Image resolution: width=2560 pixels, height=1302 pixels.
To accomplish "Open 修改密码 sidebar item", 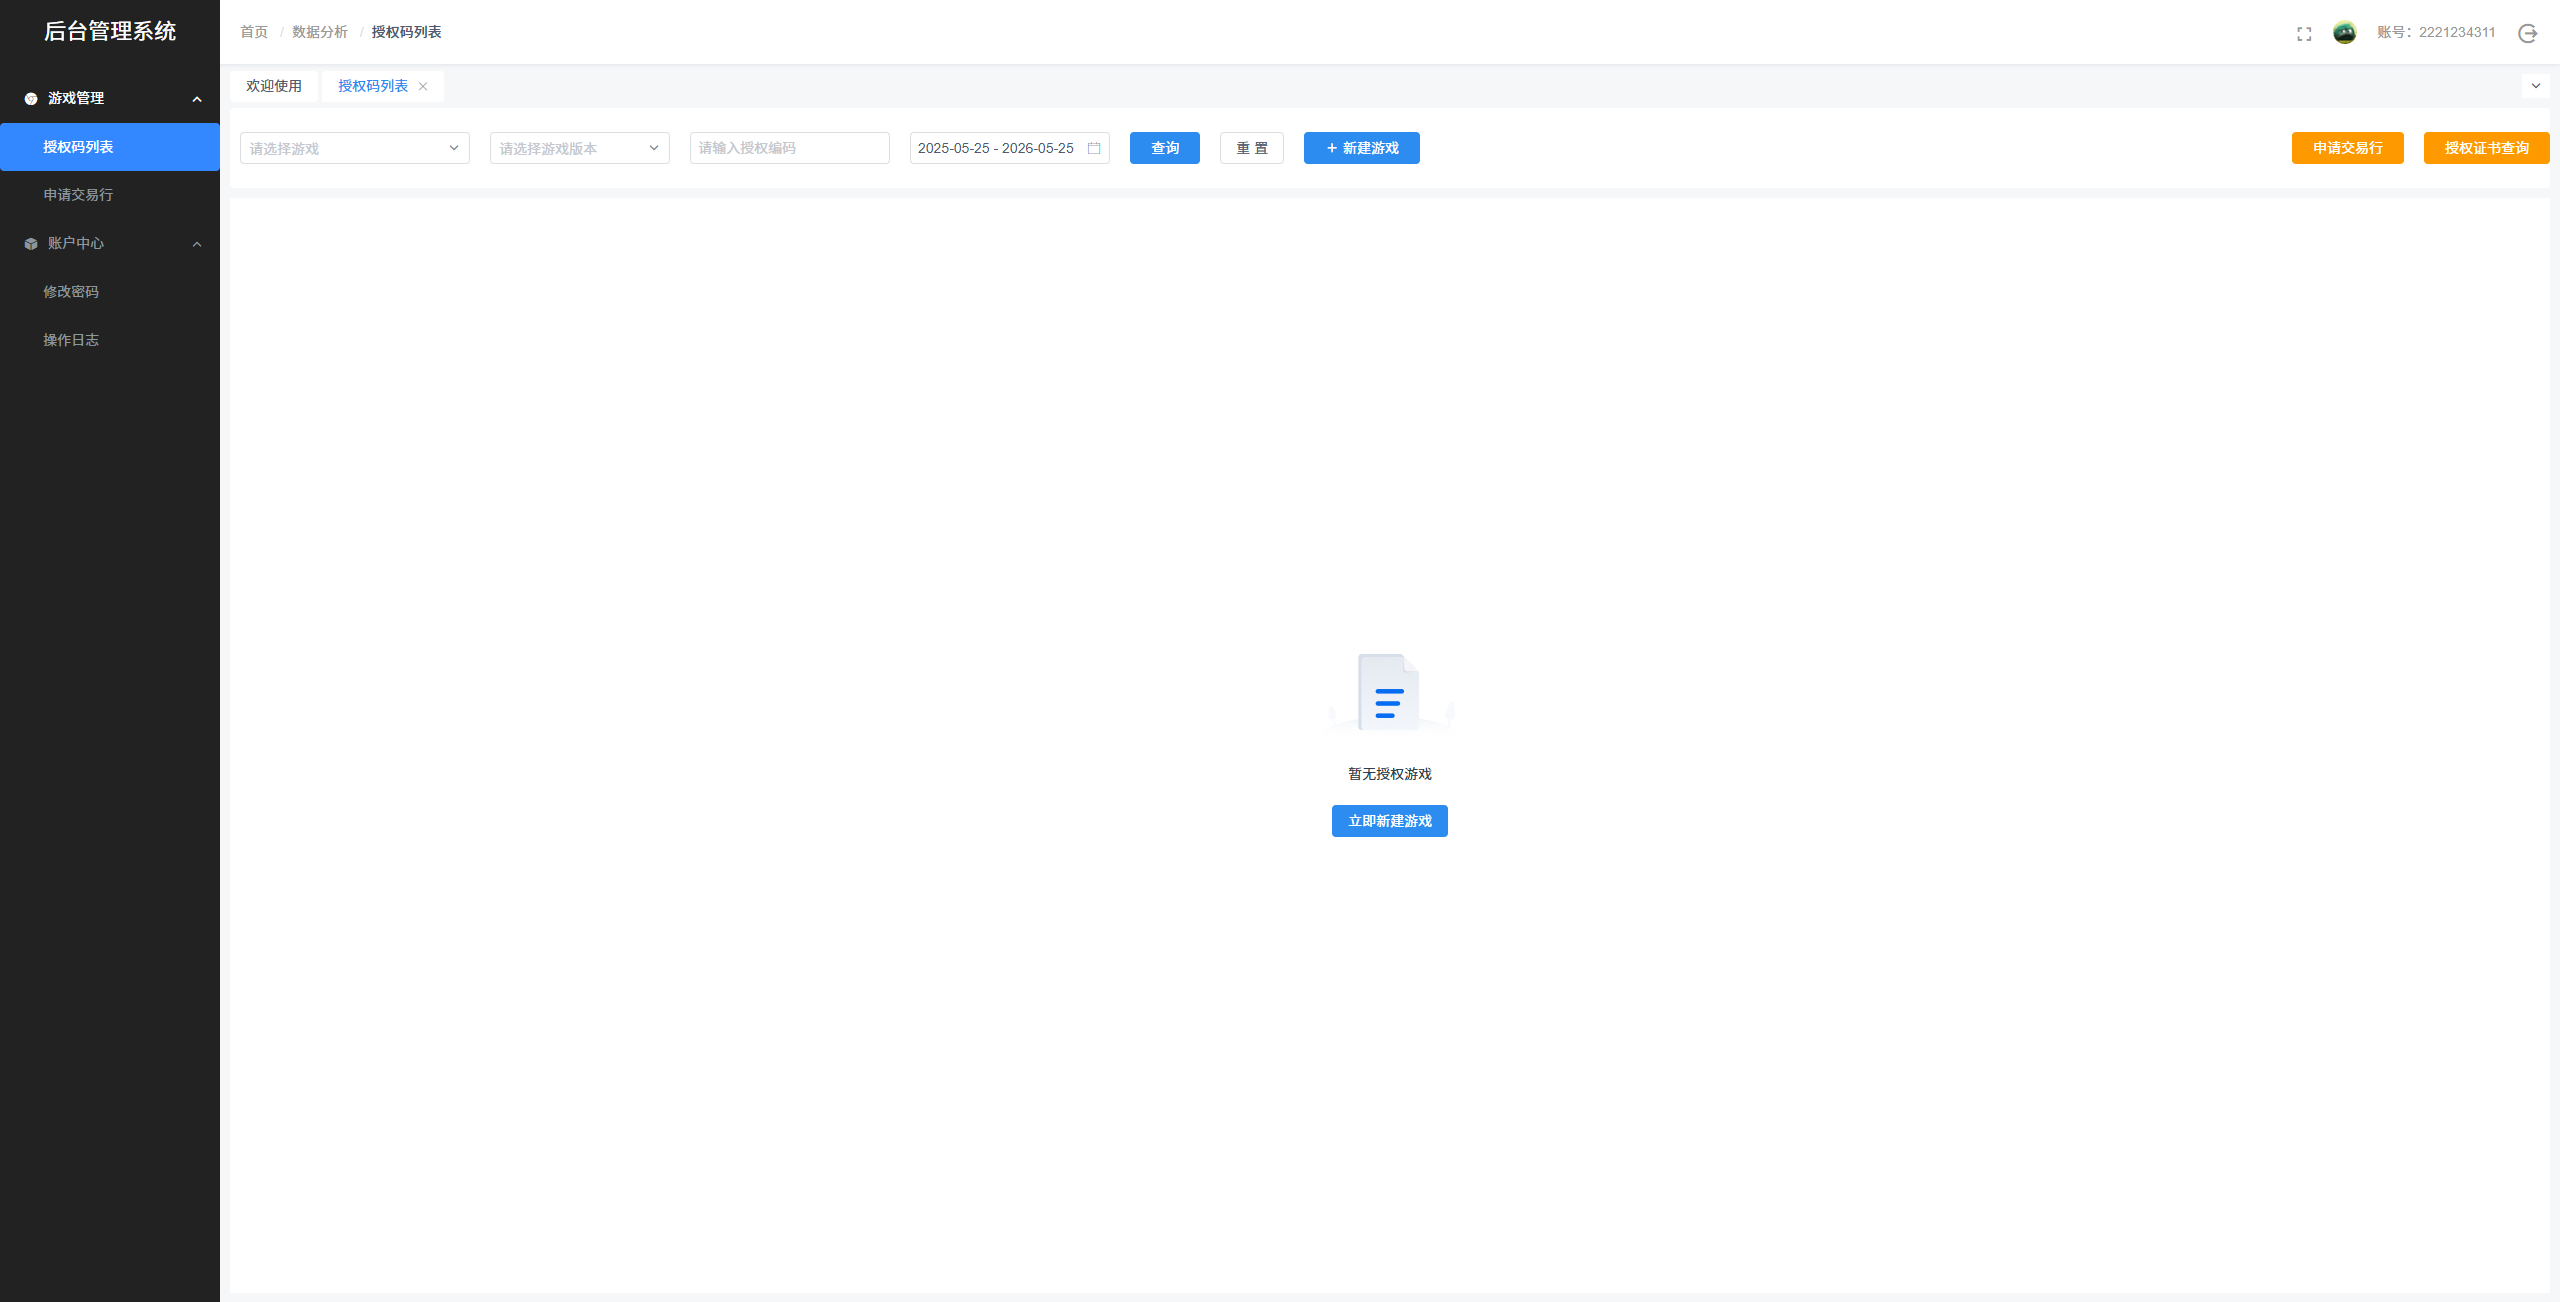I will click(x=110, y=292).
